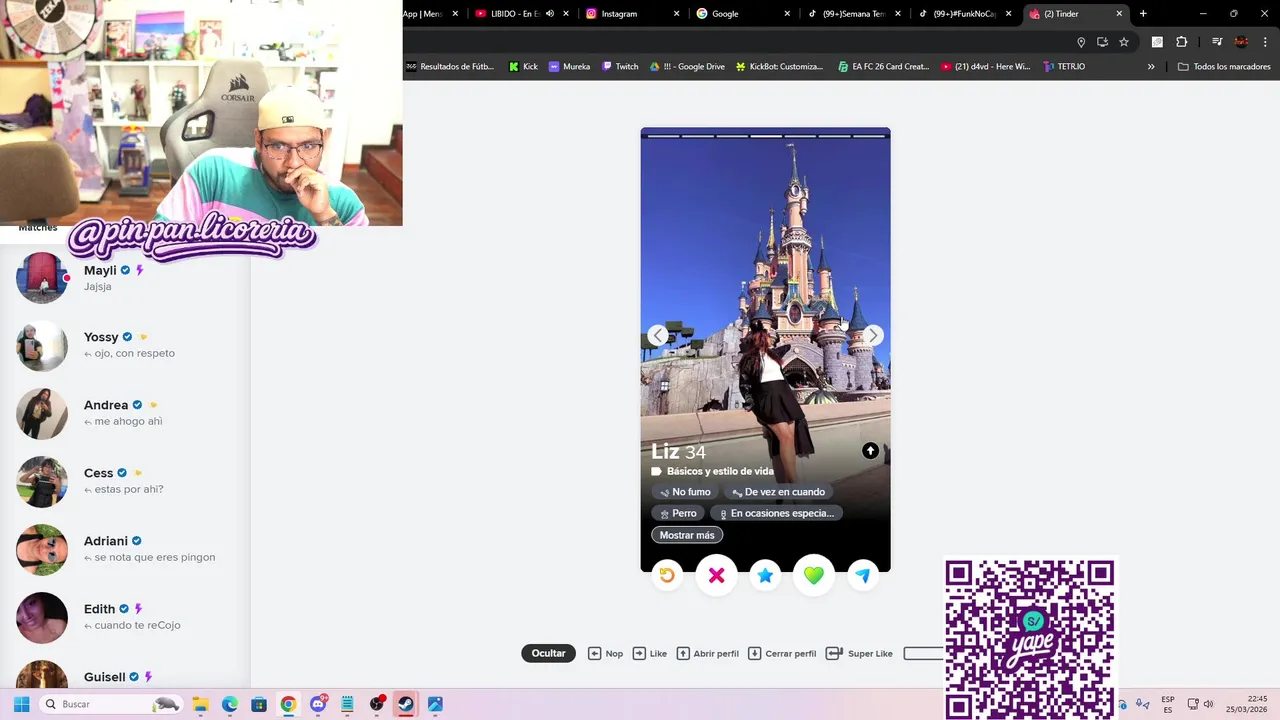
Task: Switch to the Instagram browser tab
Action: (x=633, y=14)
